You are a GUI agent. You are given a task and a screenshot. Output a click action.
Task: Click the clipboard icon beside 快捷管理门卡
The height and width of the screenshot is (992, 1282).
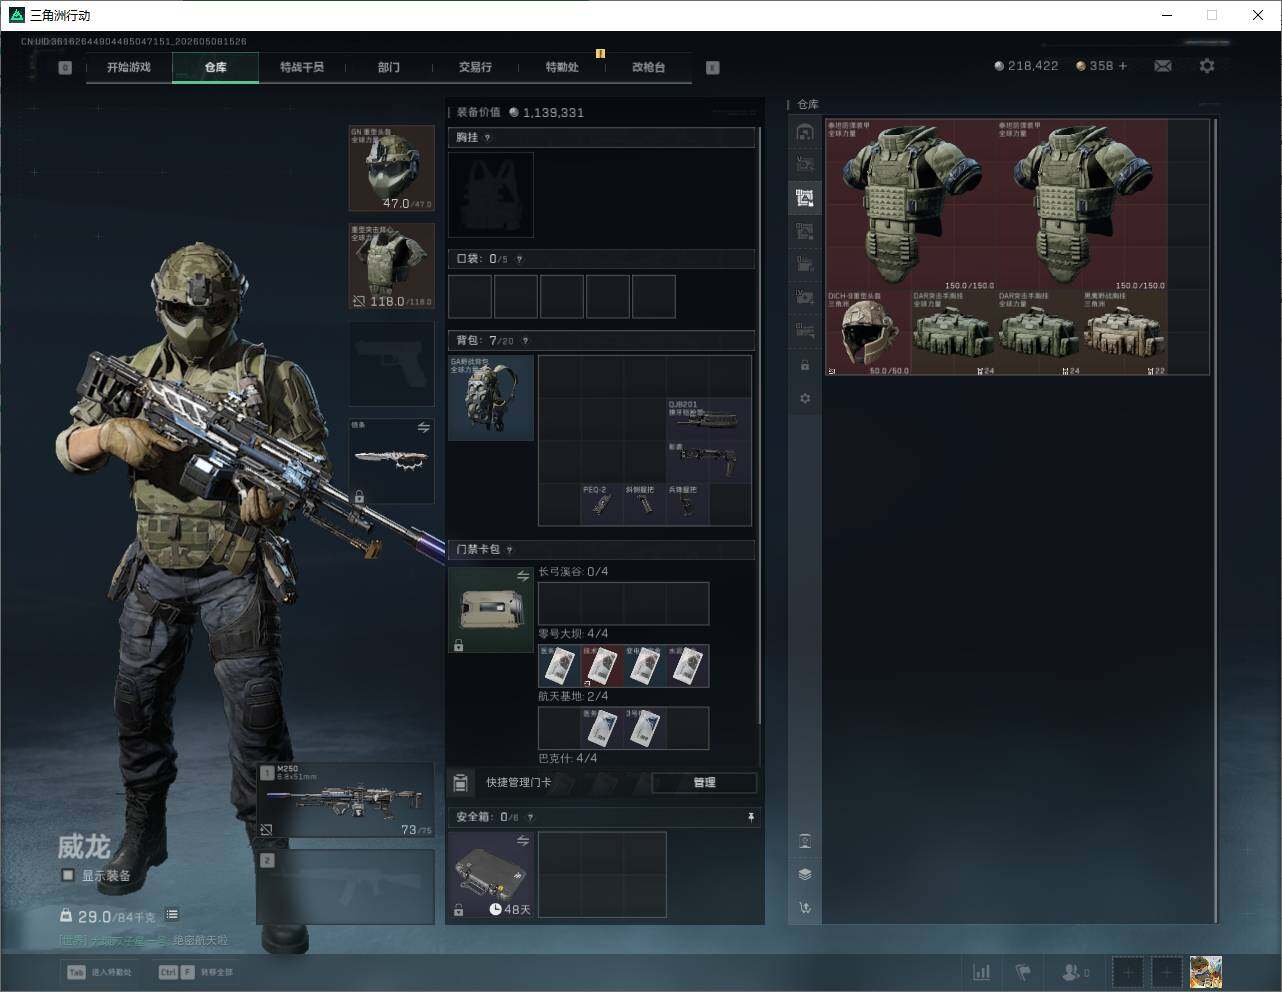click(x=460, y=782)
